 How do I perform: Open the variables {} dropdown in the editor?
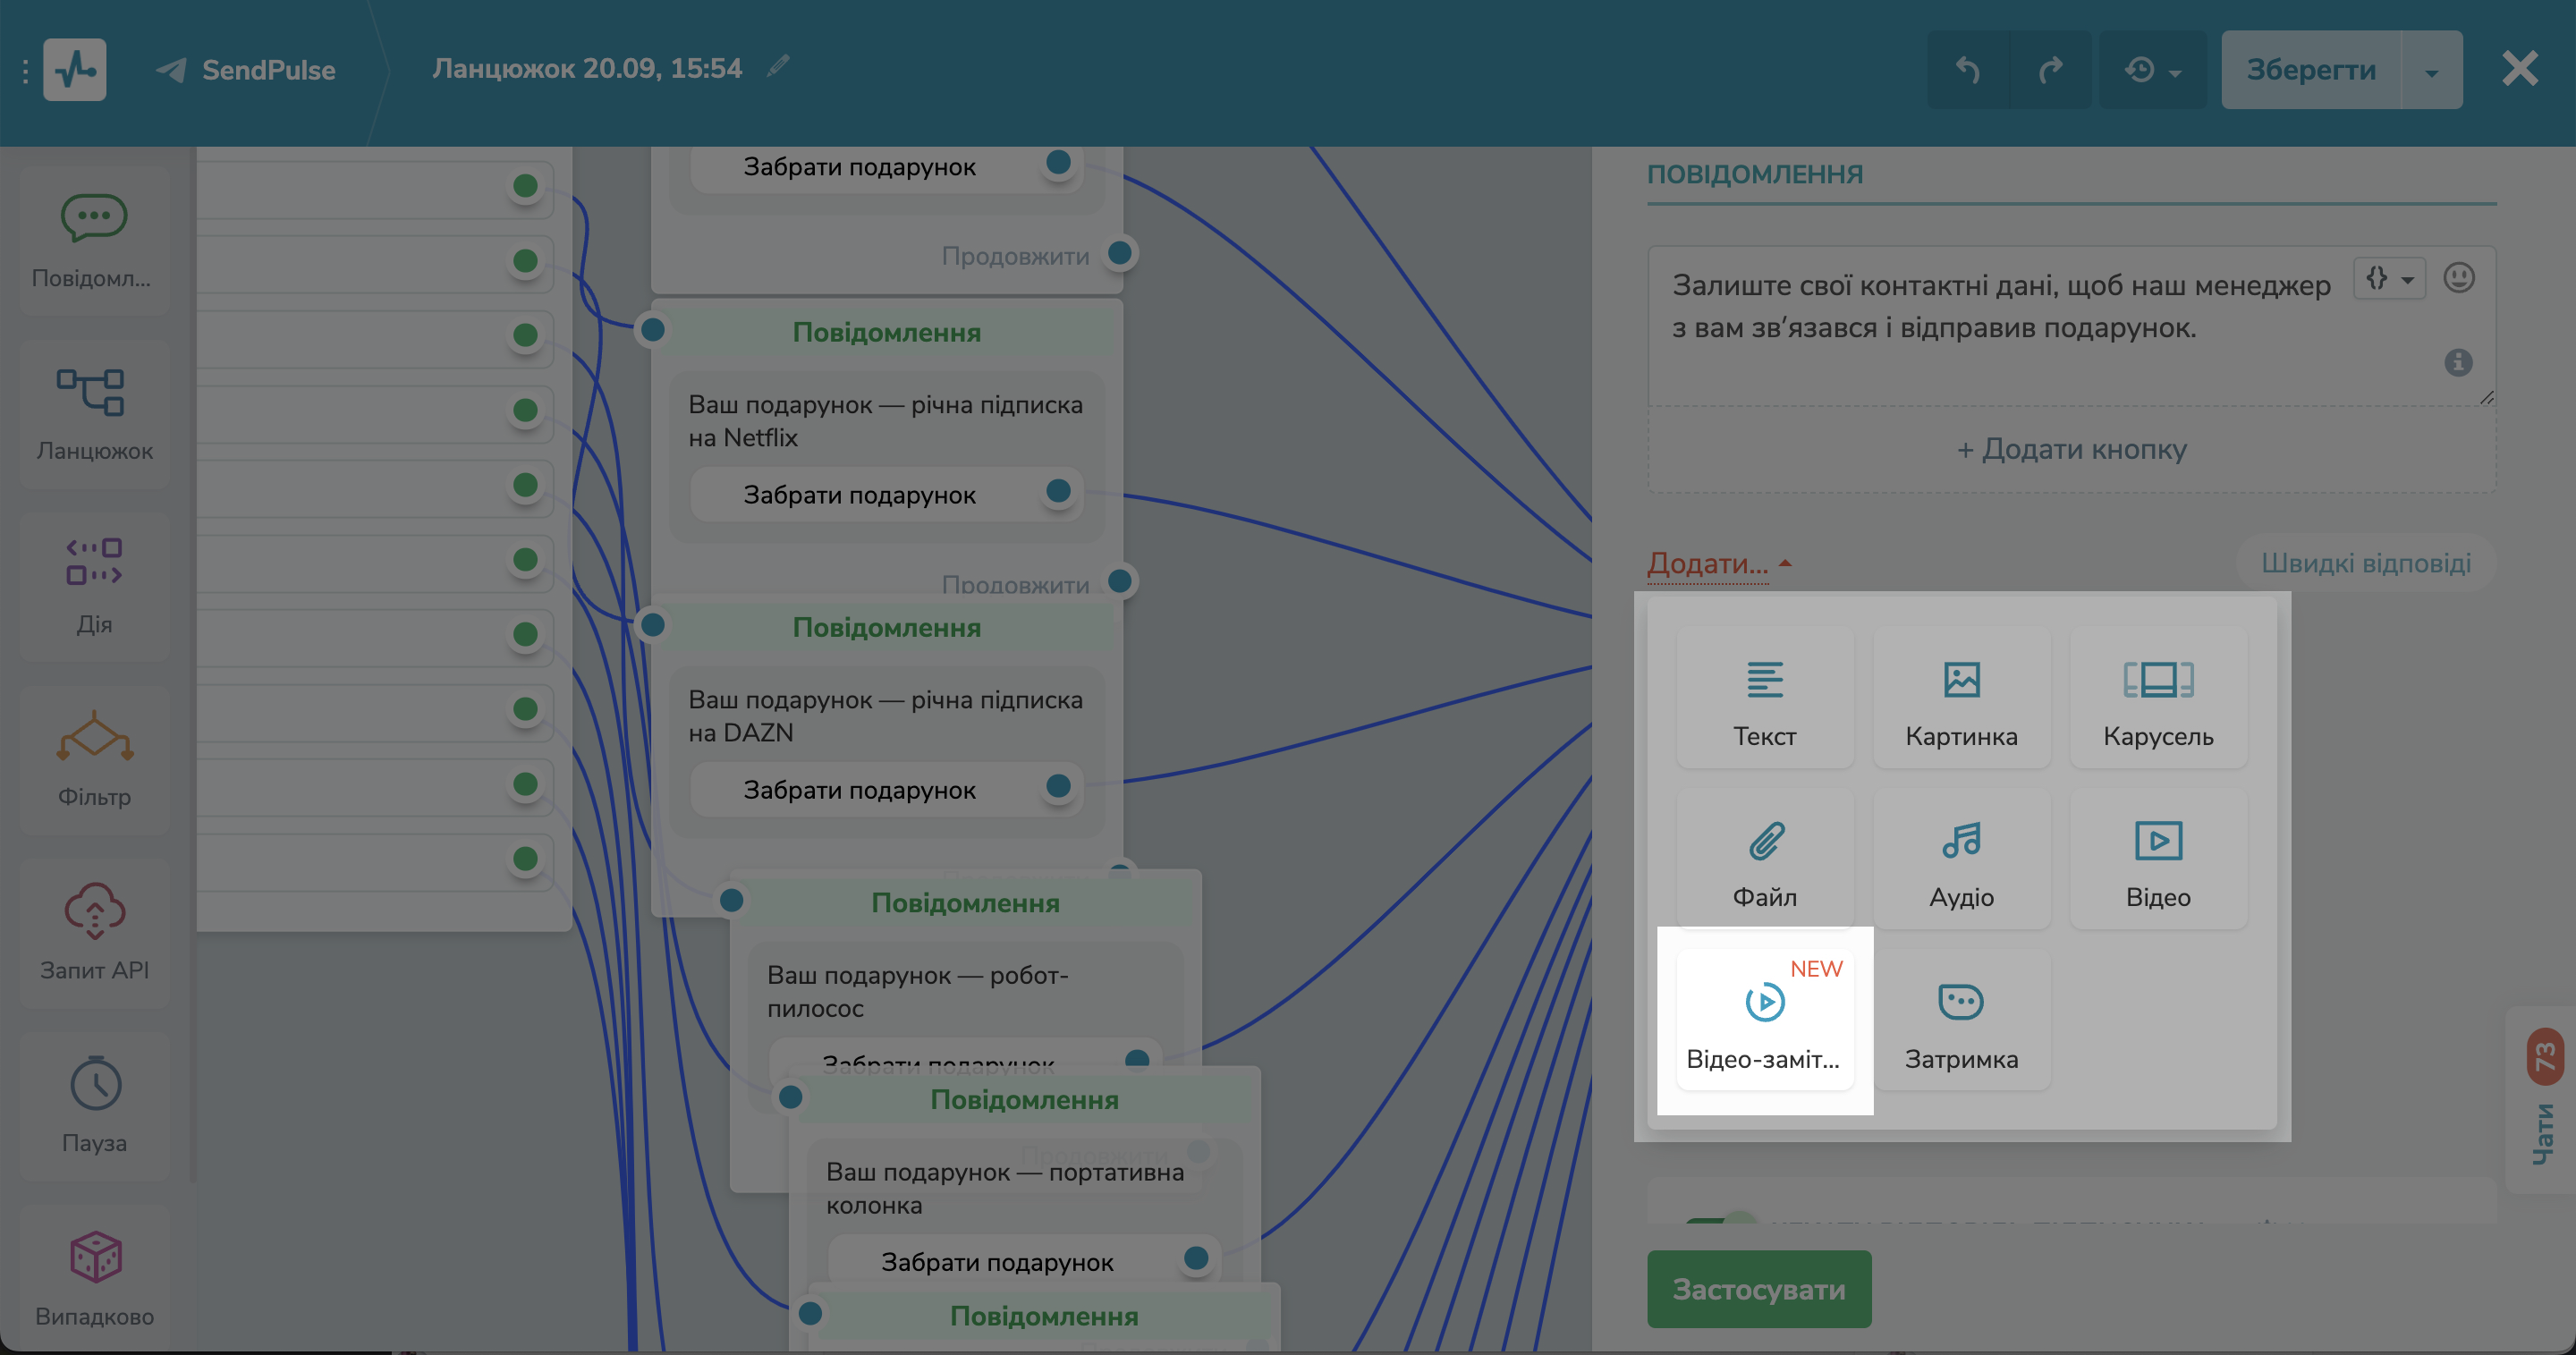pos(2389,279)
